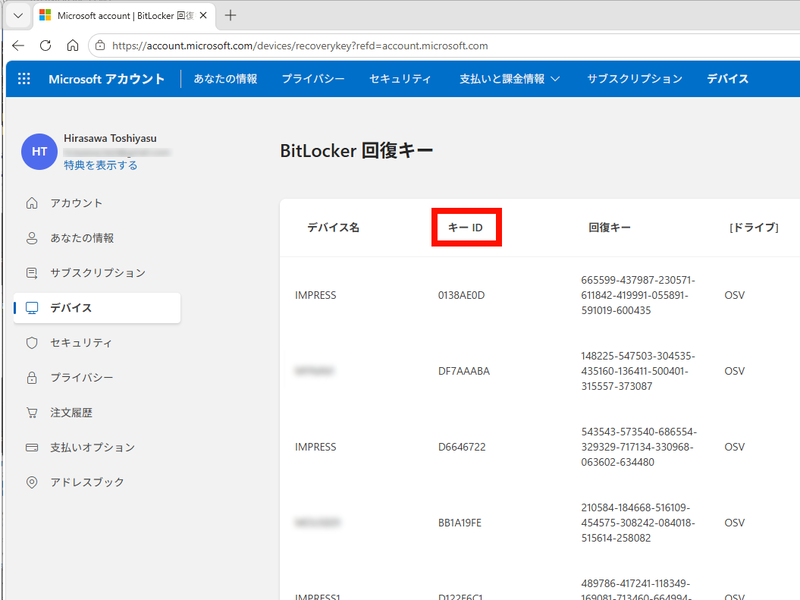Click Microsoft アカウント header title

[x=106, y=79]
